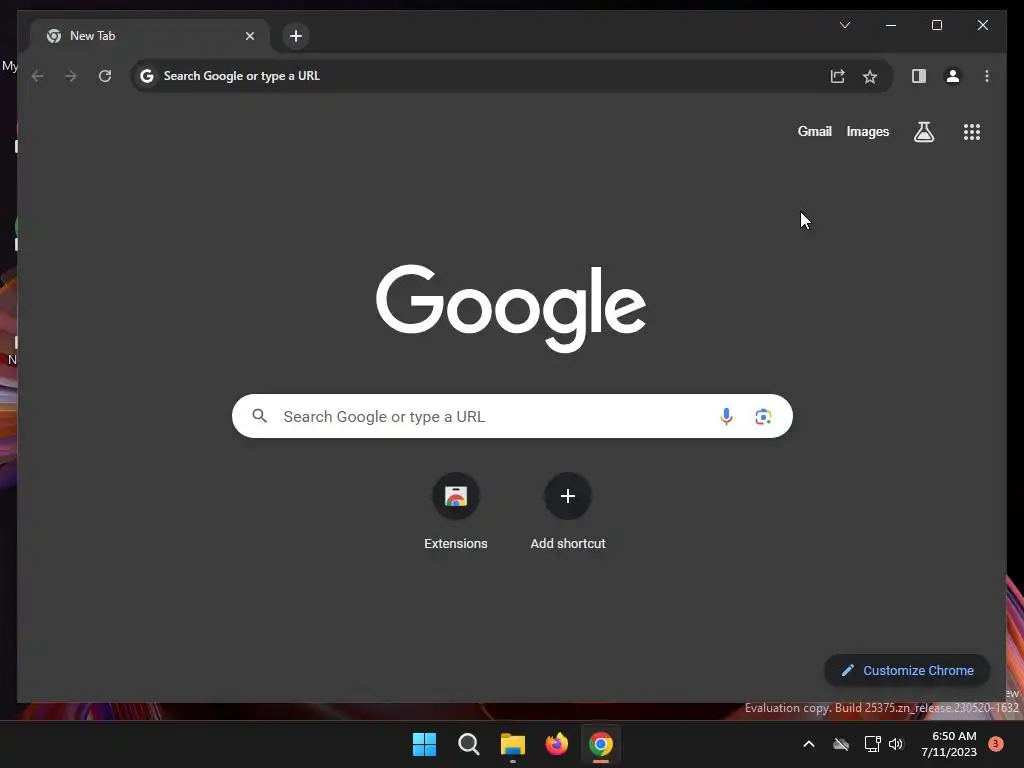This screenshot has height=768, width=1024.
Task: Launch Firefox from the taskbar
Action: (x=556, y=744)
